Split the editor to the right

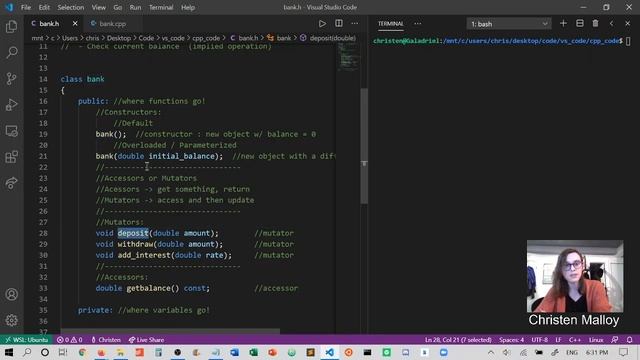339,24
